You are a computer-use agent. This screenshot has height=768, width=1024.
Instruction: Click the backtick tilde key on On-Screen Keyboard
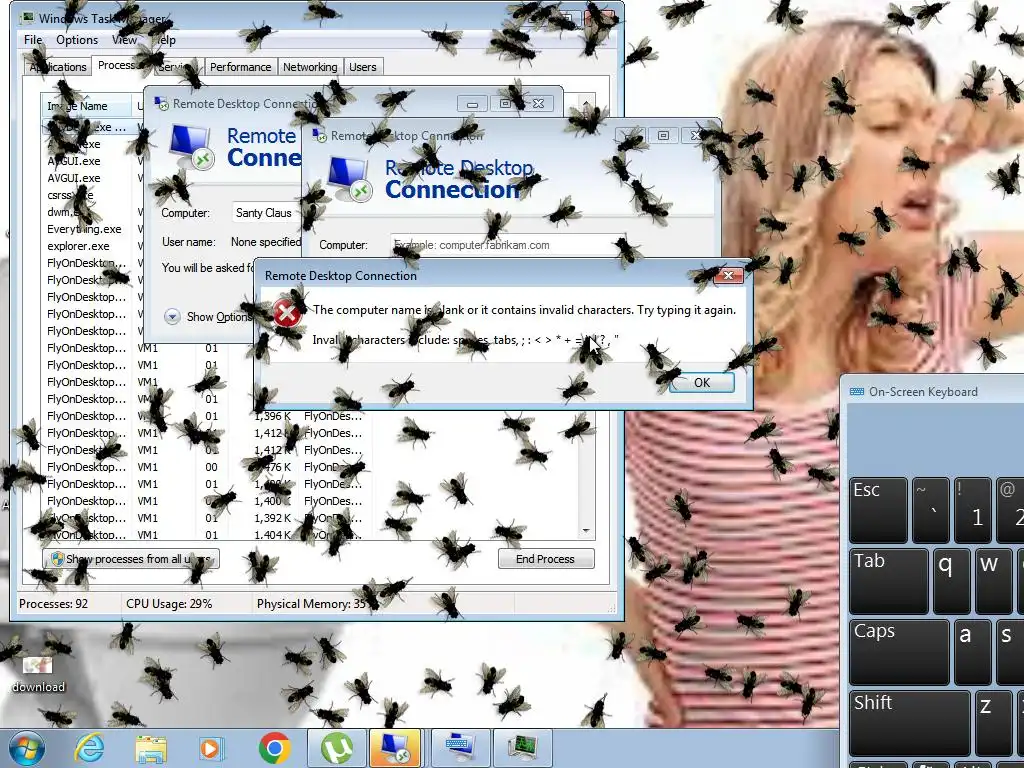(x=931, y=510)
